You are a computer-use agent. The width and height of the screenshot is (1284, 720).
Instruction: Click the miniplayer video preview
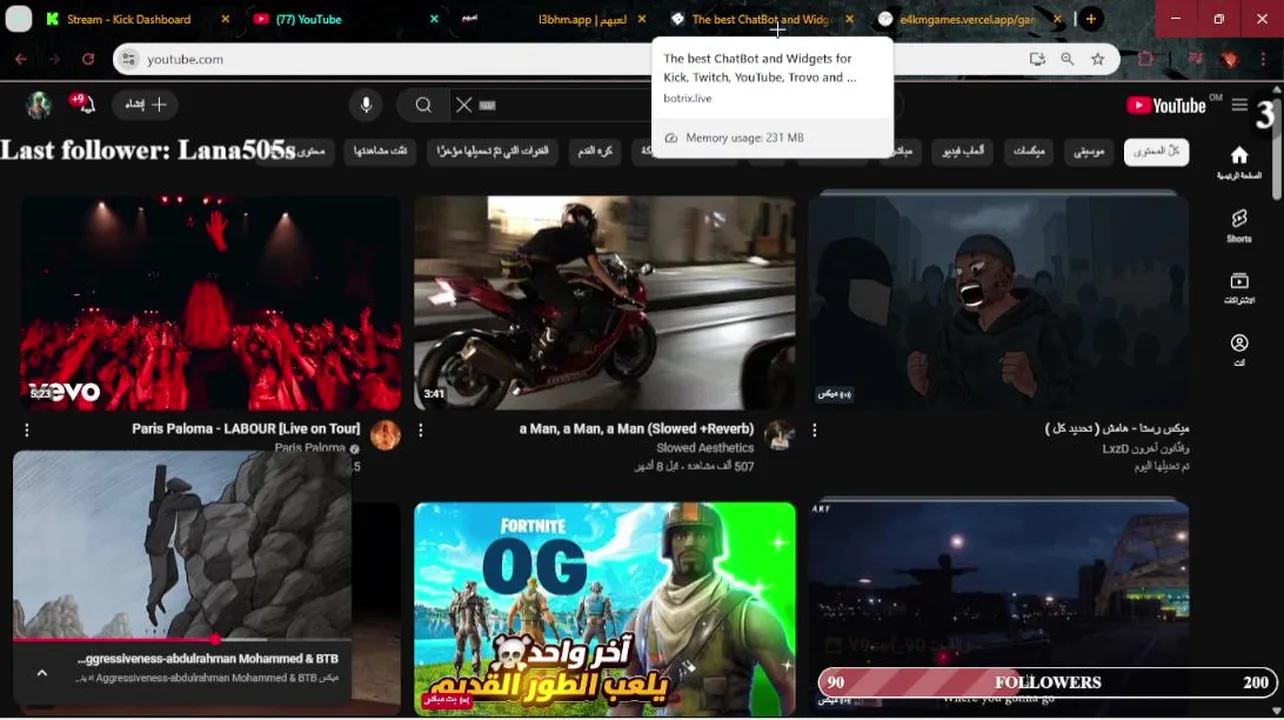click(182, 545)
